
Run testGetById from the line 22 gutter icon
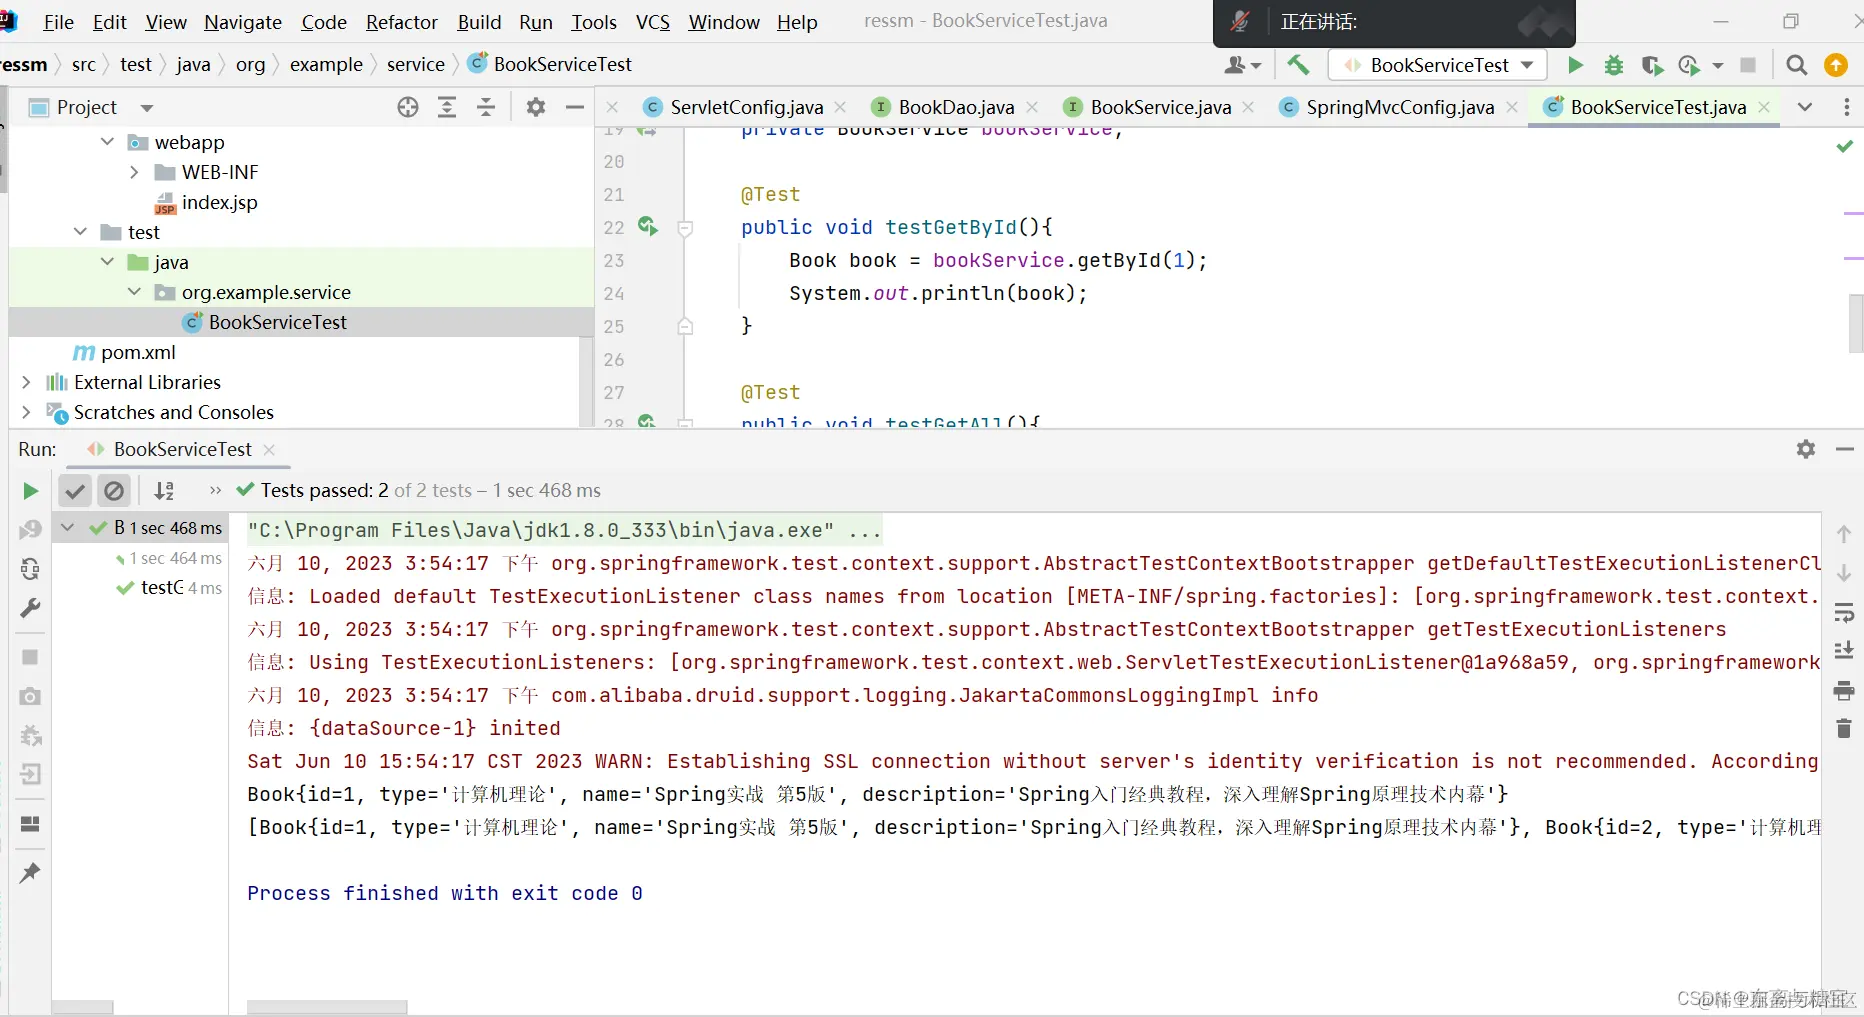pyautogui.click(x=647, y=227)
